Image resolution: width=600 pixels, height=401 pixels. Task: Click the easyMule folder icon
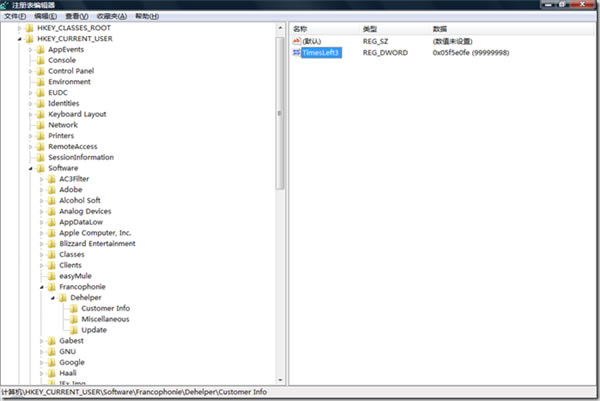pyautogui.click(x=52, y=276)
